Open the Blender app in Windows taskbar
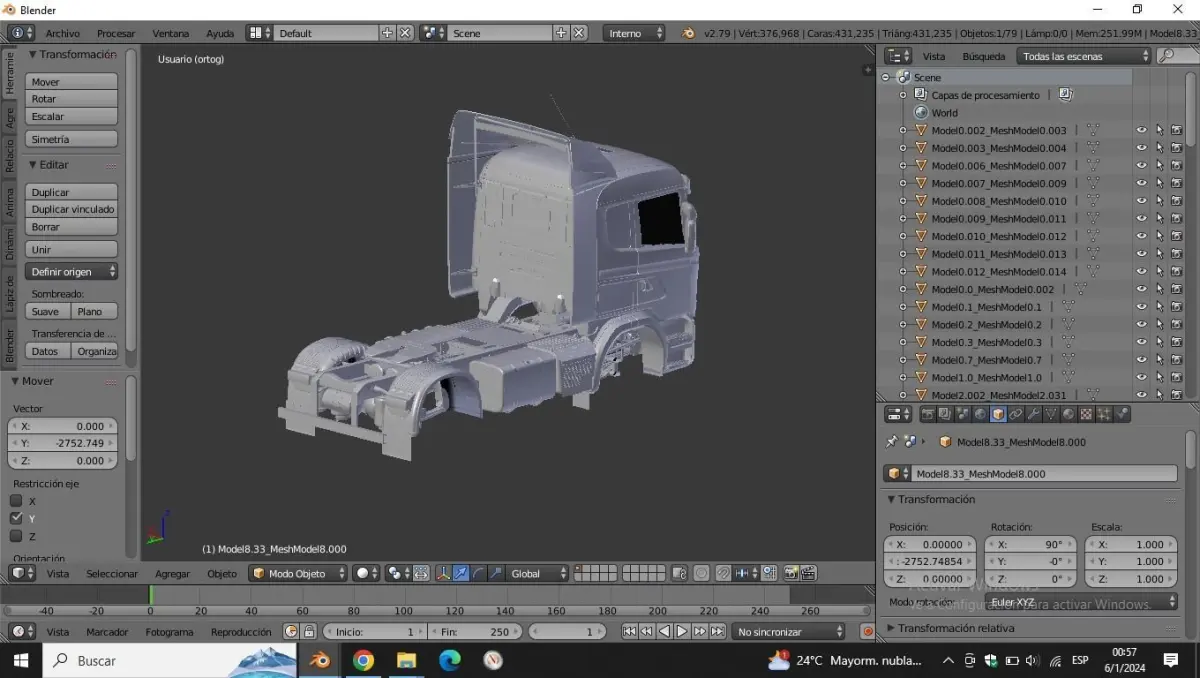 click(x=320, y=660)
